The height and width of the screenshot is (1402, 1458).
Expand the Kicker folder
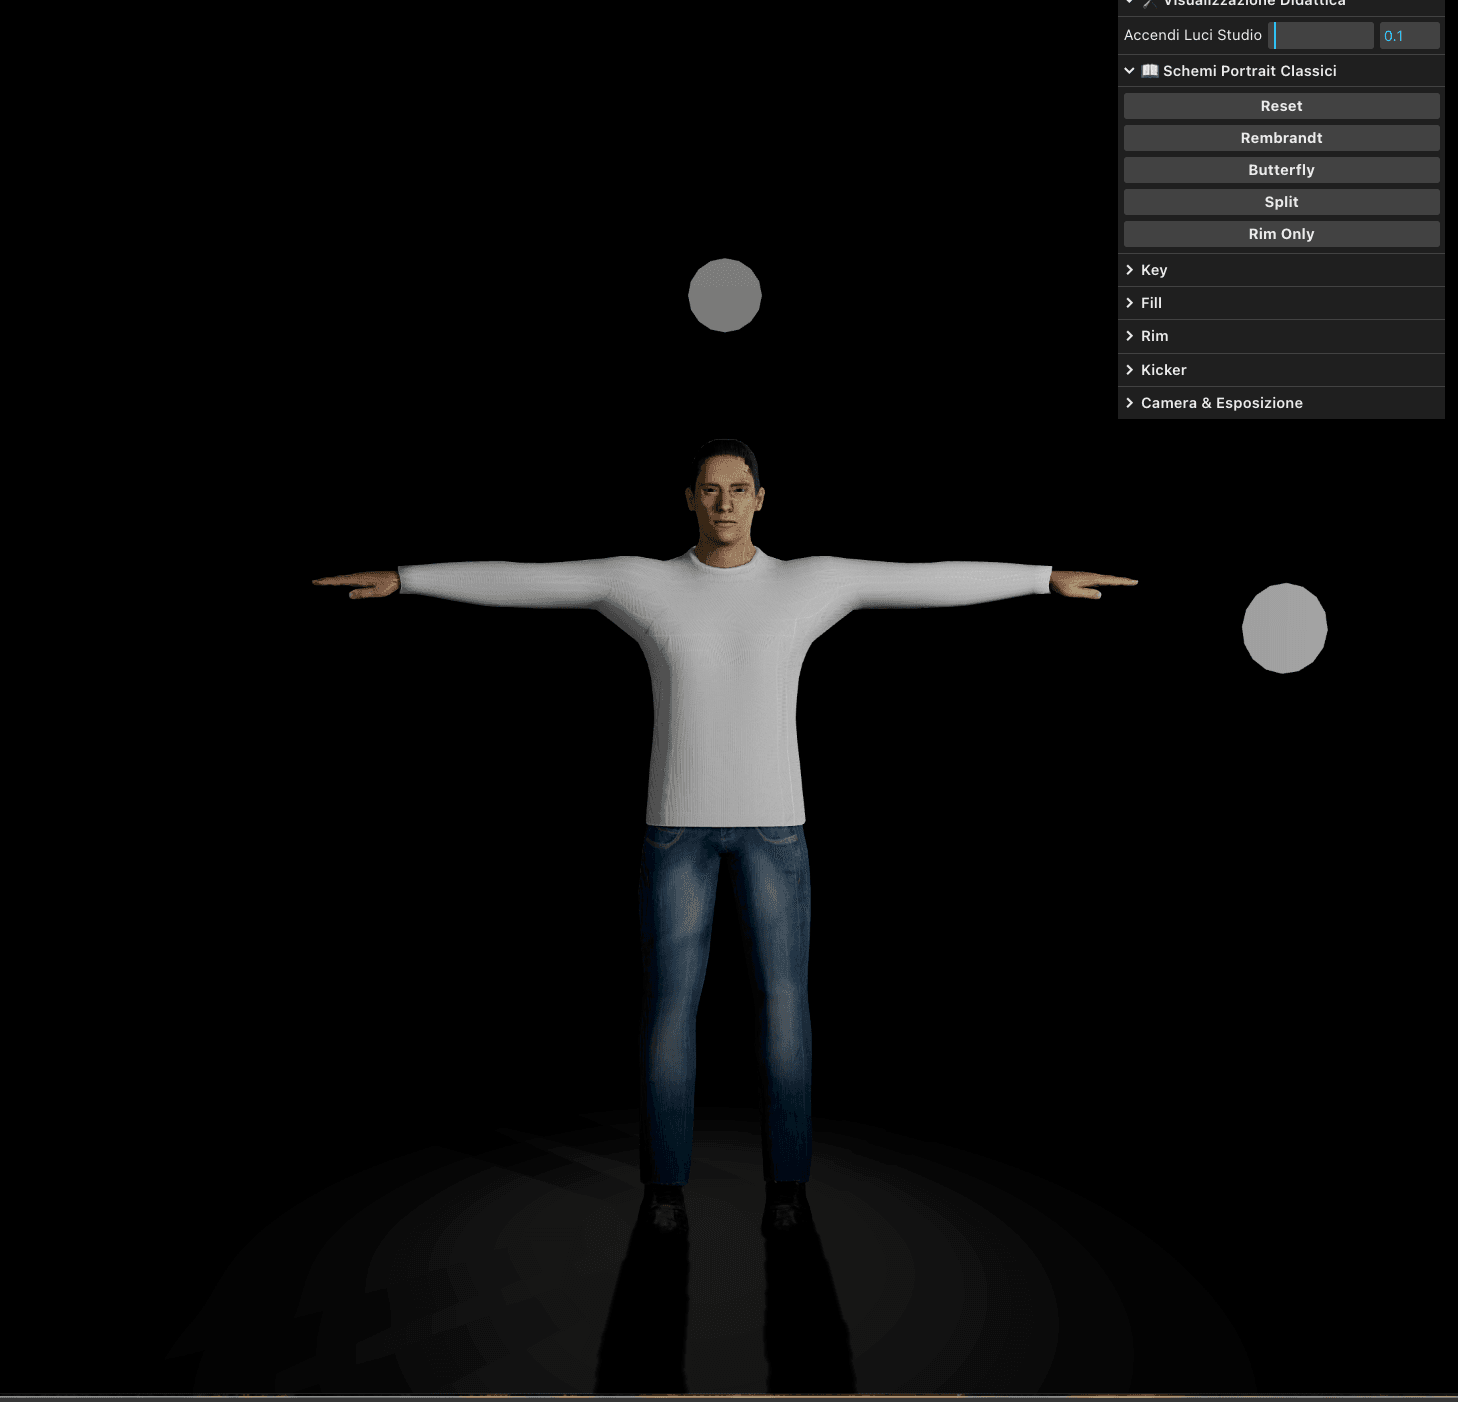(x=1163, y=370)
